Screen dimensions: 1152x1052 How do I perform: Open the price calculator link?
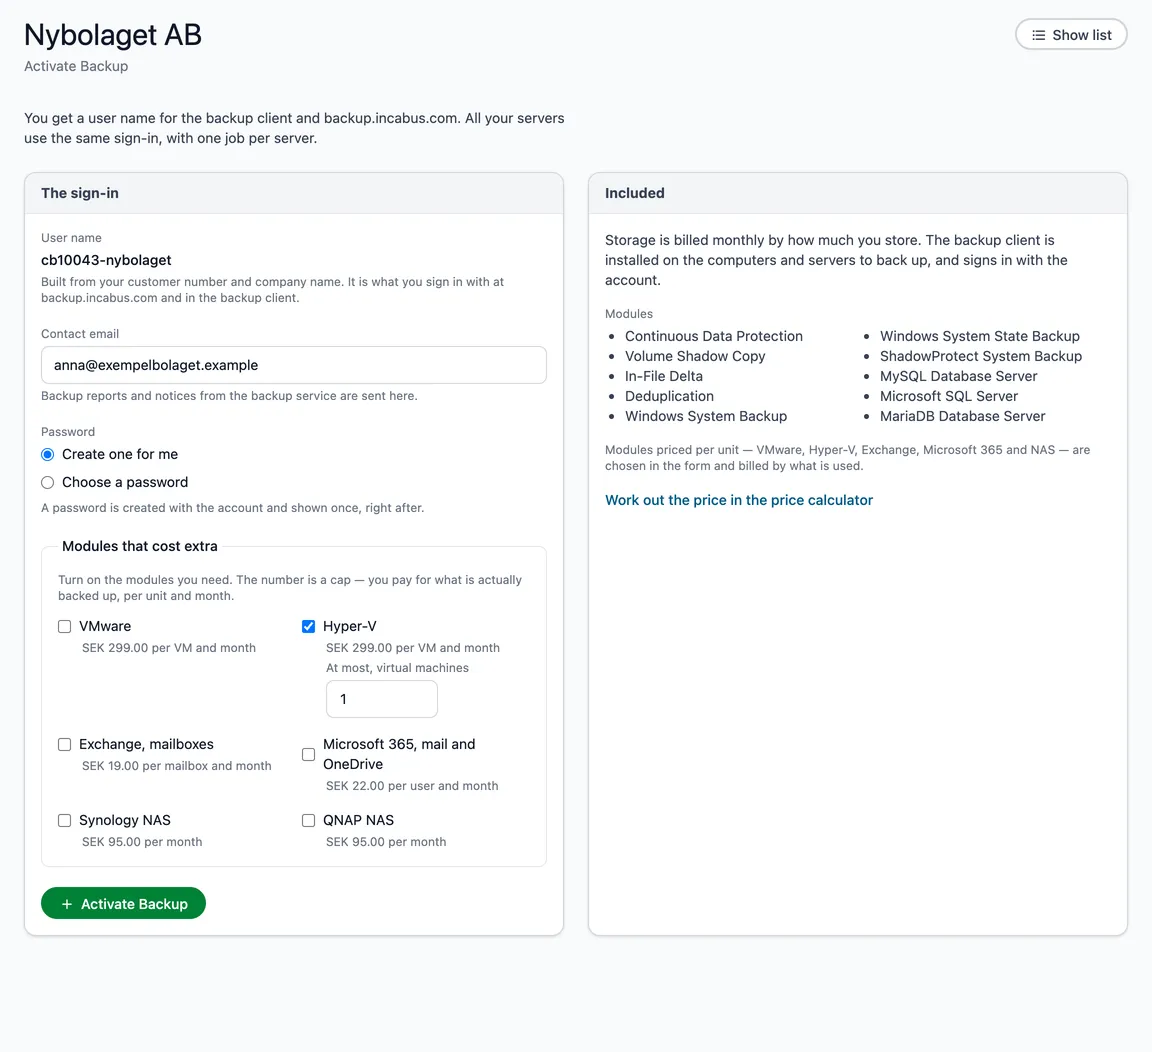[x=738, y=500]
